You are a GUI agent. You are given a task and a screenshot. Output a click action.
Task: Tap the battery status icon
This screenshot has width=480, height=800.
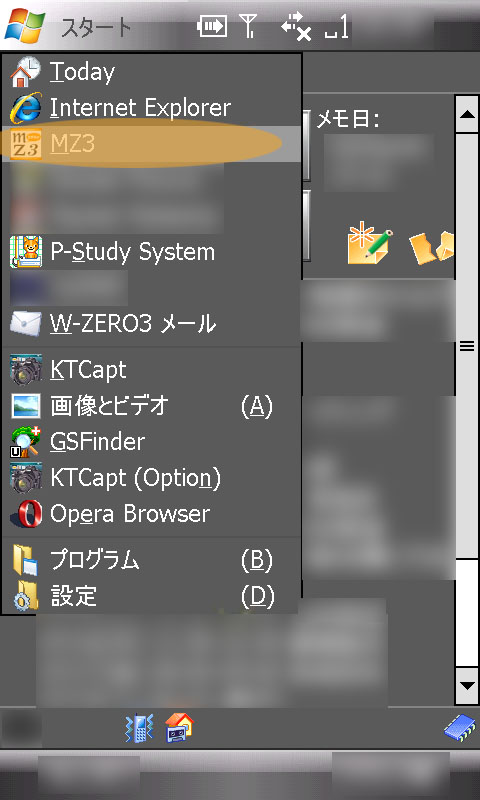click(x=212, y=27)
